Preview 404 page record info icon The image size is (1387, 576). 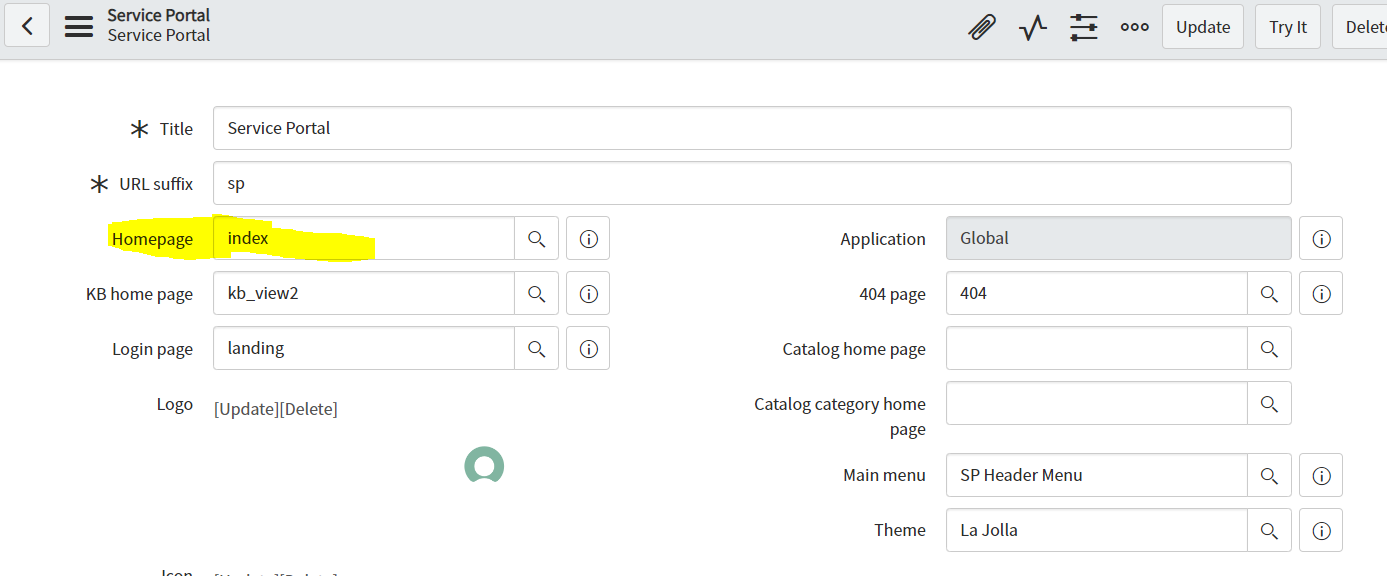(x=1321, y=293)
